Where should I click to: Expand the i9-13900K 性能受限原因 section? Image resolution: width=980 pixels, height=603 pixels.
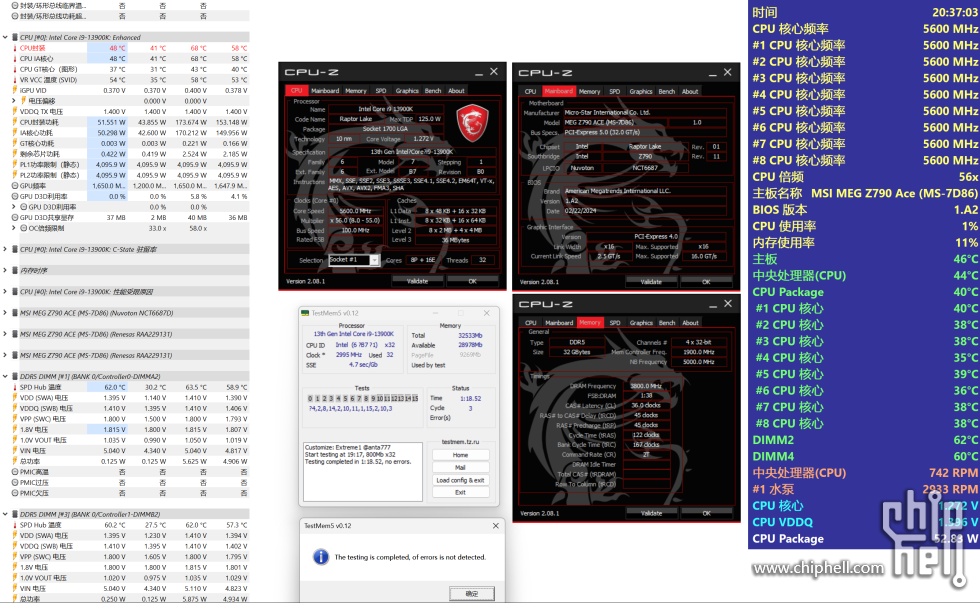(5, 292)
